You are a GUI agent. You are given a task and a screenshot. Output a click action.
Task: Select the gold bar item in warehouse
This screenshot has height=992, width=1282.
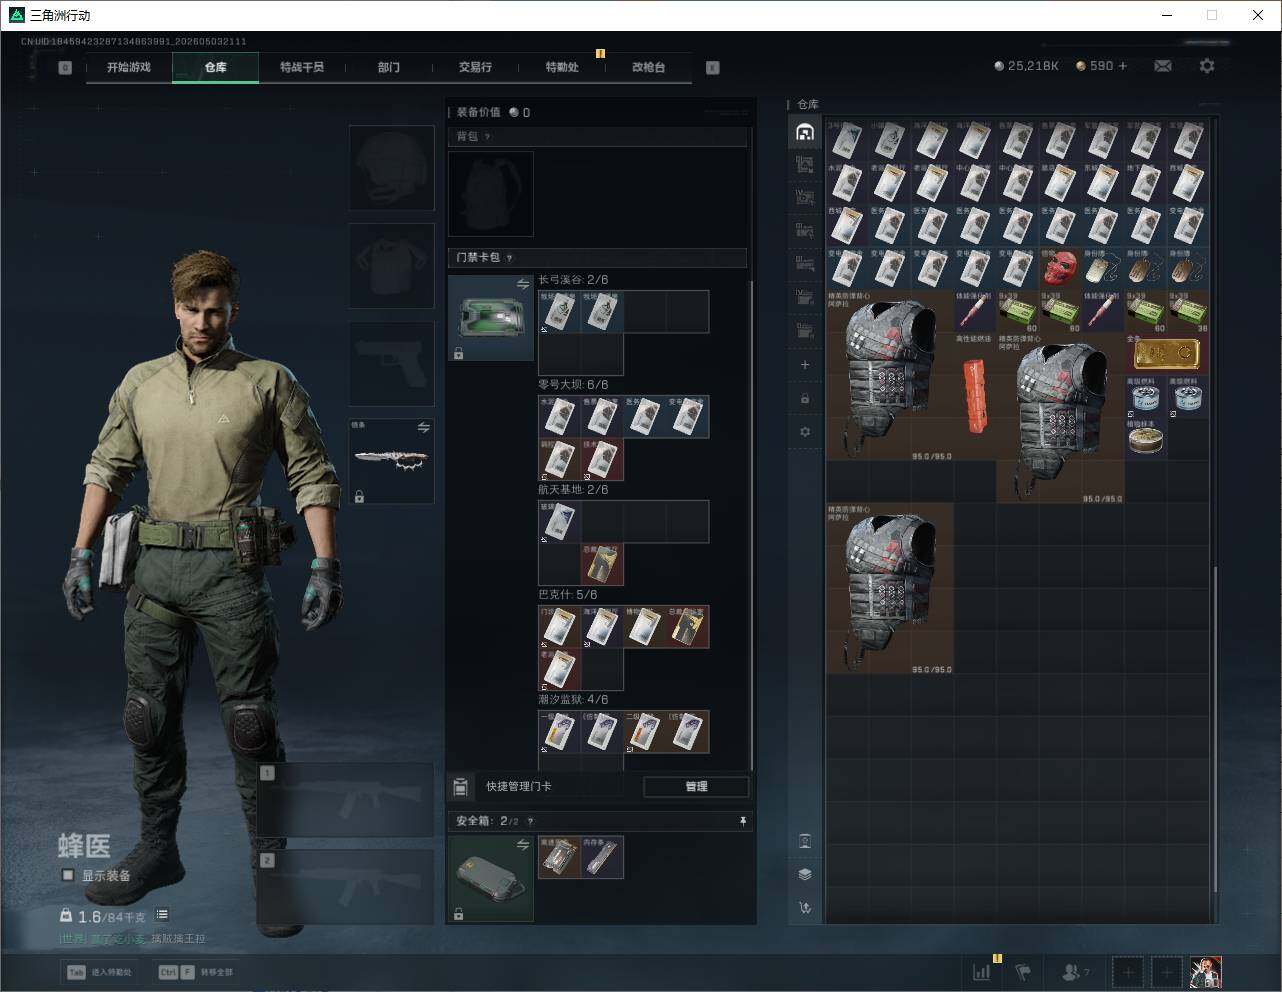point(1167,353)
